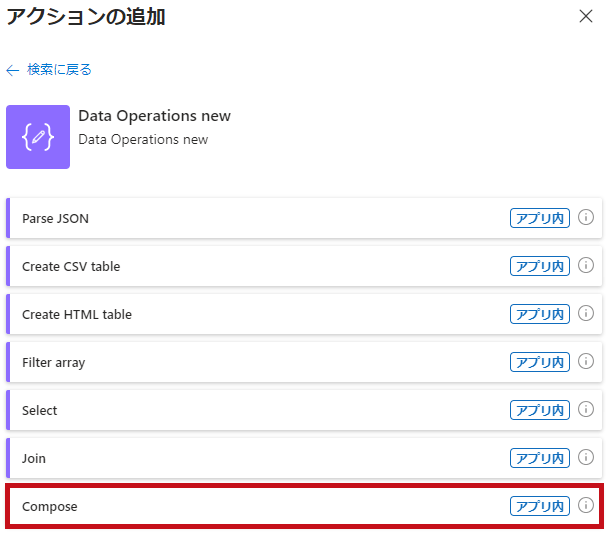Click the Data Operations purple connector icon
The width and height of the screenshot is (610, 538).
[x=38, y=137]
